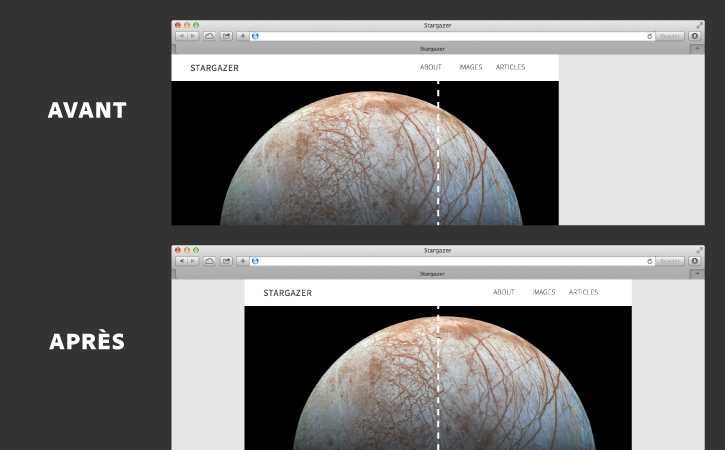Click the add bookmark plus icon in the top browser
The height and width of the screenshot is (450, 725).
coord(243,36)
